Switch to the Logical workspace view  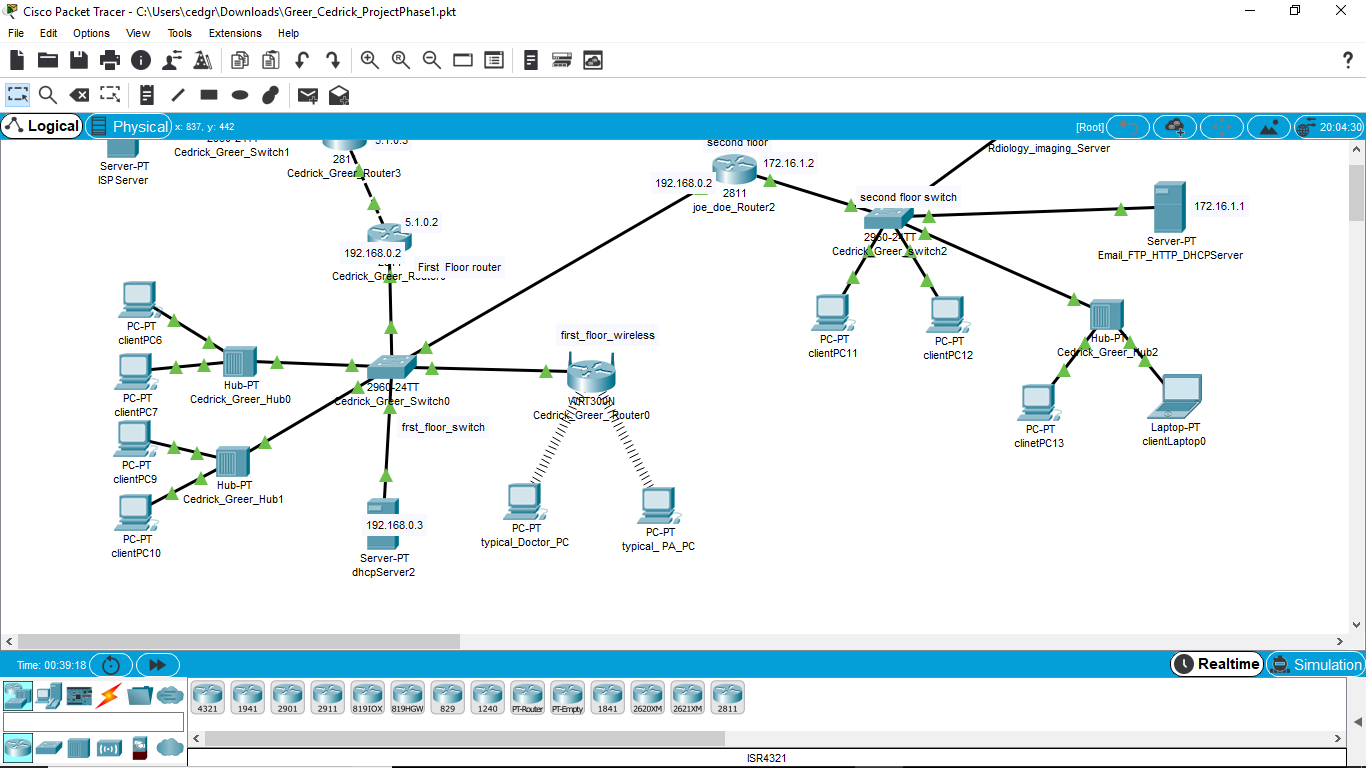pyautogui.click(x=42, y=126)
